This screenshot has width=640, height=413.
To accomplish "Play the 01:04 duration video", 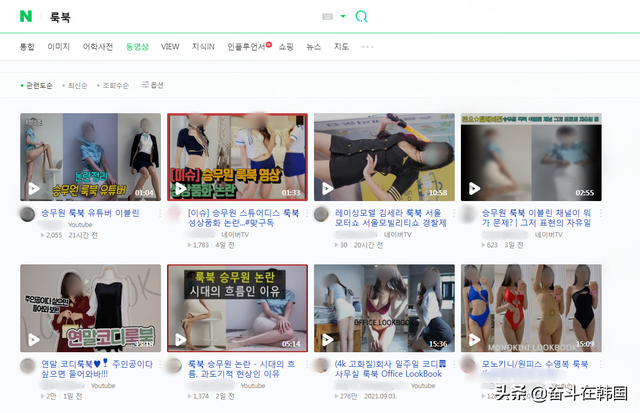I will (x=90, y=156).
